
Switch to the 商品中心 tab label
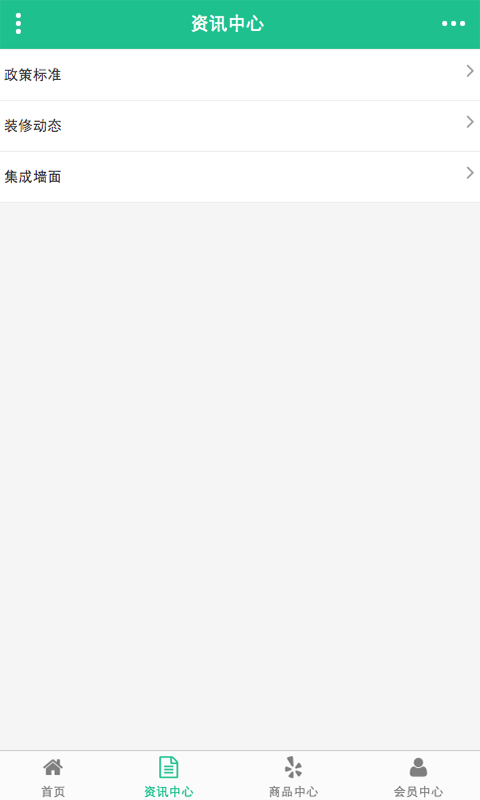[293, 791]
